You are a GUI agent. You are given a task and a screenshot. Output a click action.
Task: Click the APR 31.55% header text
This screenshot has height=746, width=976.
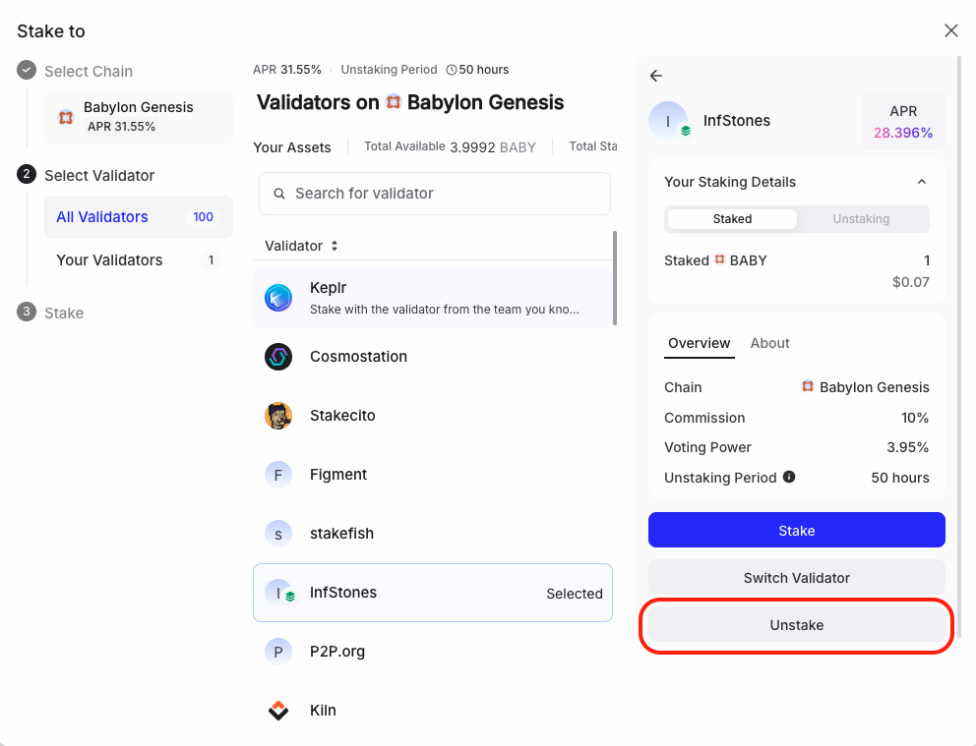[x=287, y=70]
